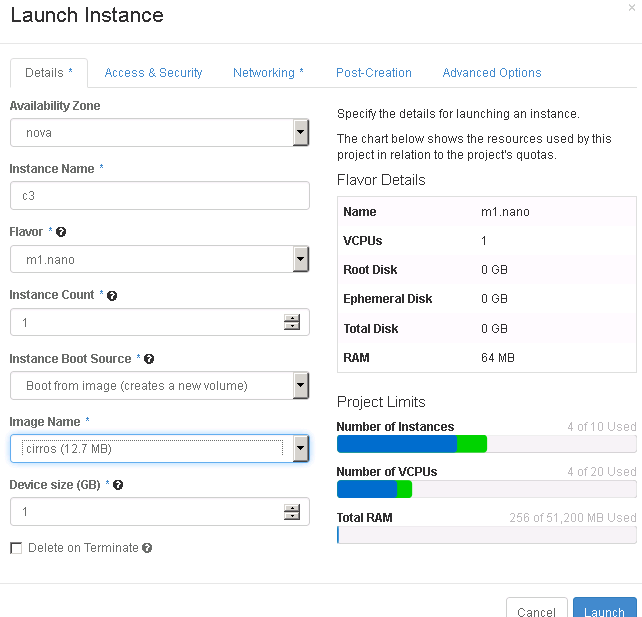Select the Advanced Options tab
This screenshot has width=642, height=617.
click(x=491, y=73)
